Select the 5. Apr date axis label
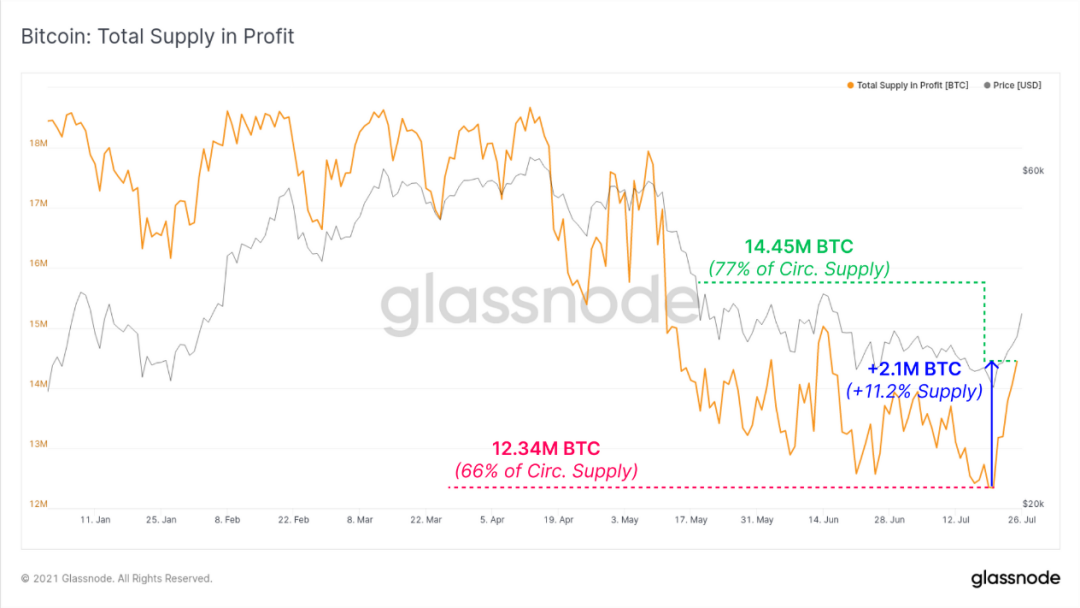 pos(492,520)
